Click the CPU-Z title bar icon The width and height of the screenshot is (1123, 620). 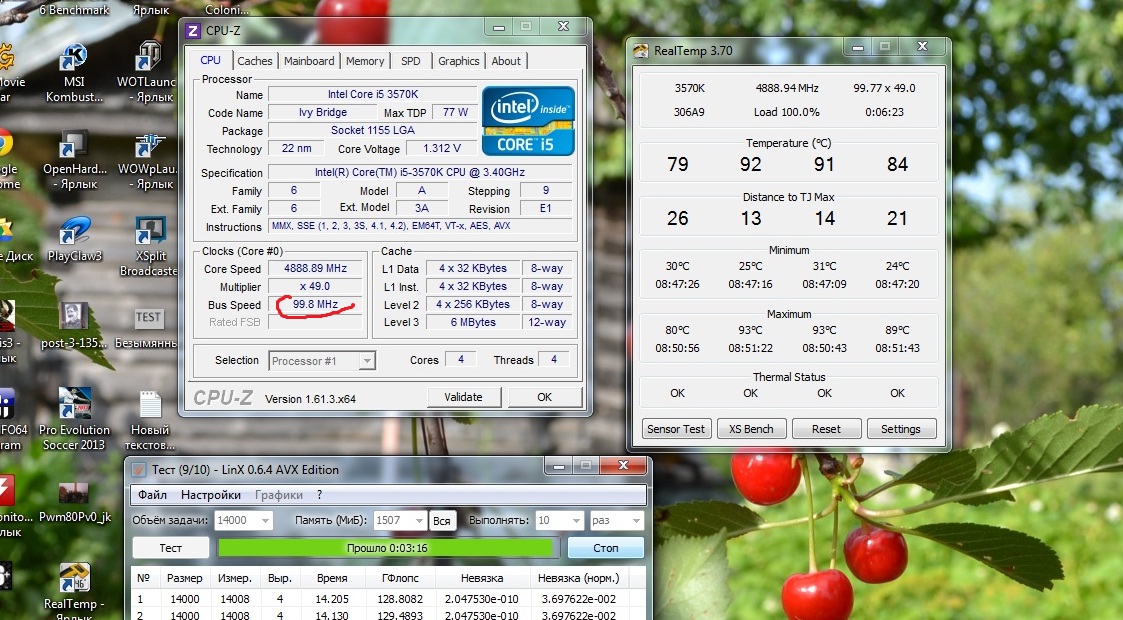click(x=193, y=30)
